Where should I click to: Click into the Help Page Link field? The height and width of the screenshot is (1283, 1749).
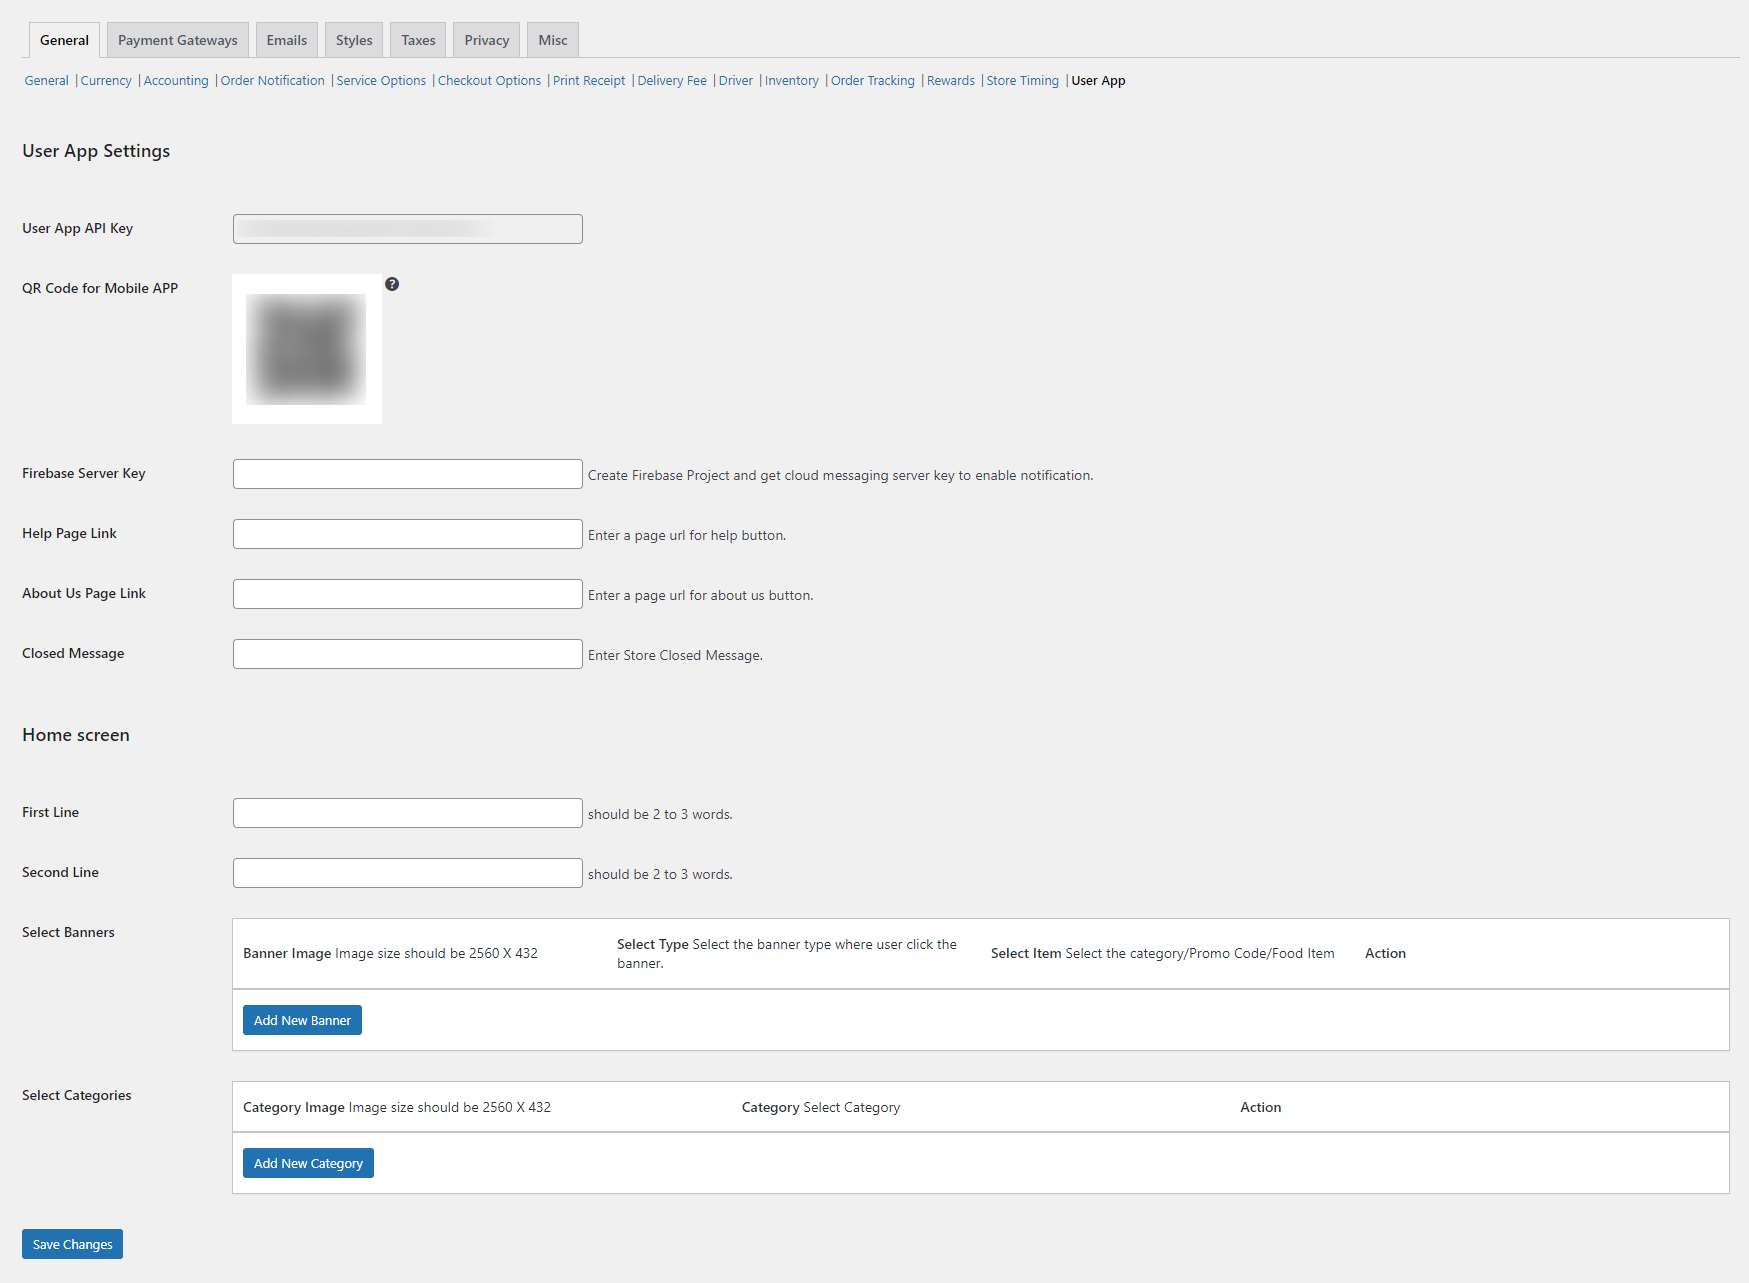(x=407, y=534)
